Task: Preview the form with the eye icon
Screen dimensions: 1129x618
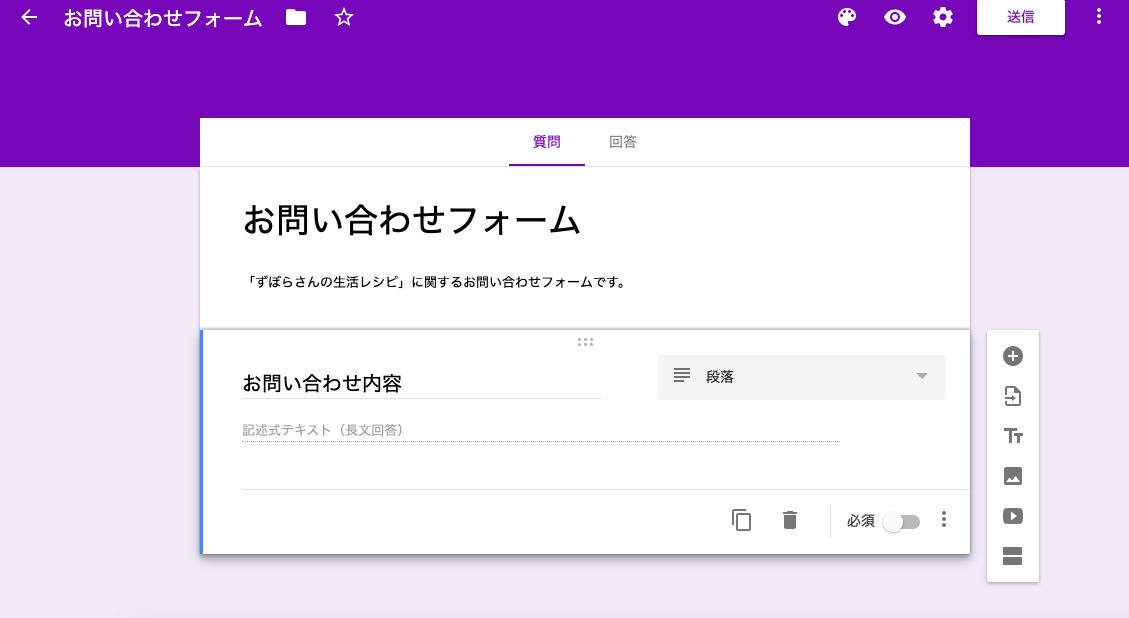Action: (895, 17)
